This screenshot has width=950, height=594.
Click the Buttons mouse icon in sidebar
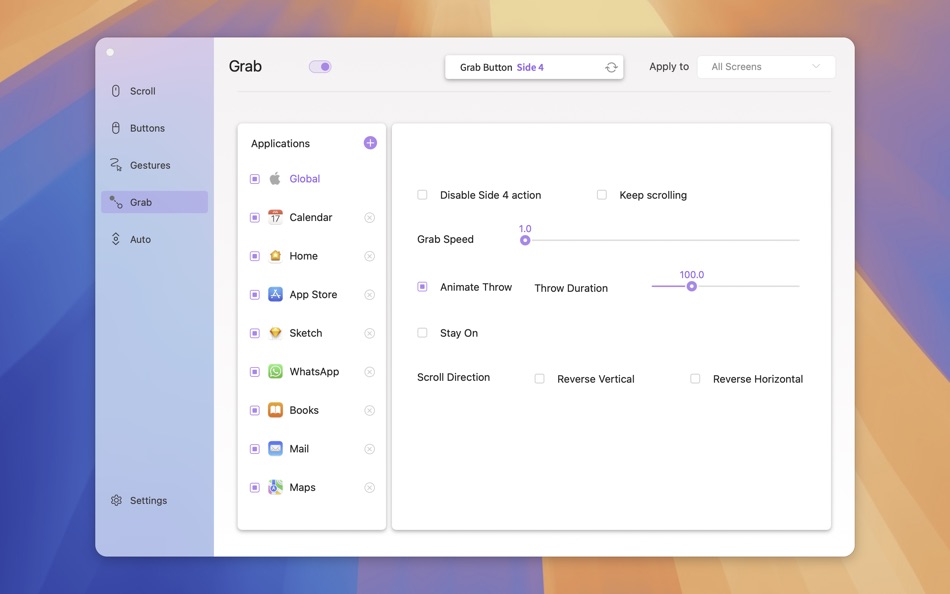click(x=116, y=128)
